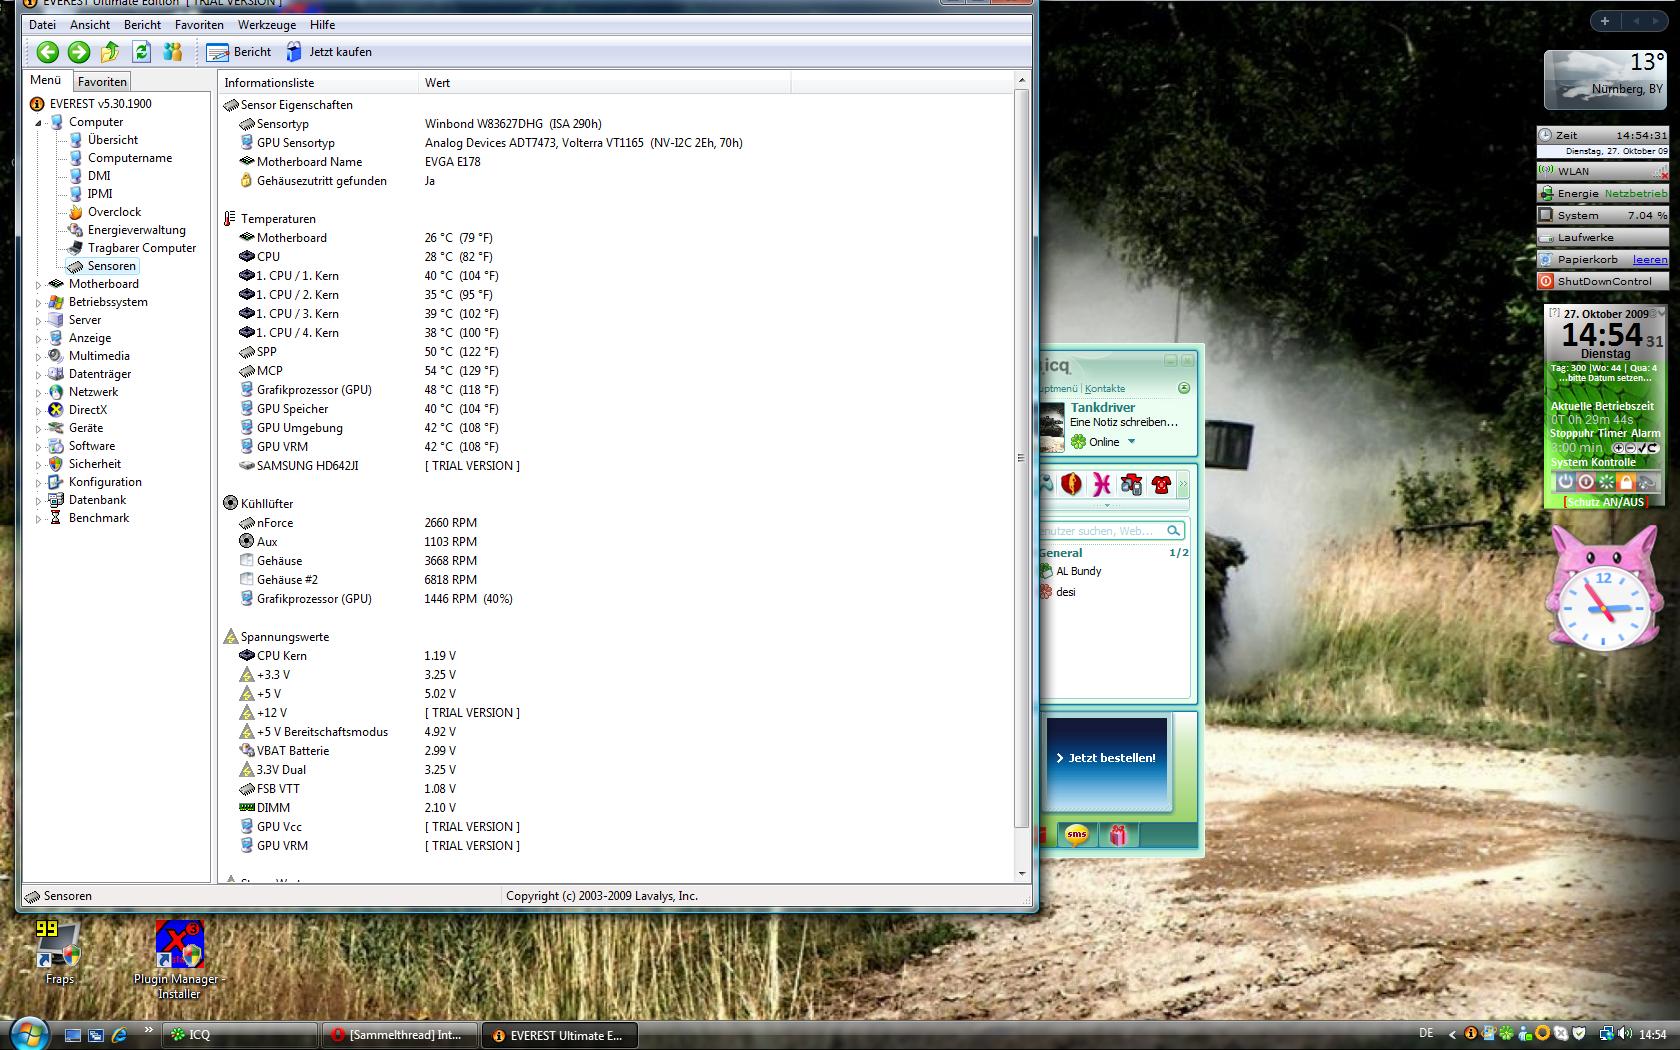Expand the Motherboard tree node
The height and width of the screenshot is (1050, 1680).
39,285
